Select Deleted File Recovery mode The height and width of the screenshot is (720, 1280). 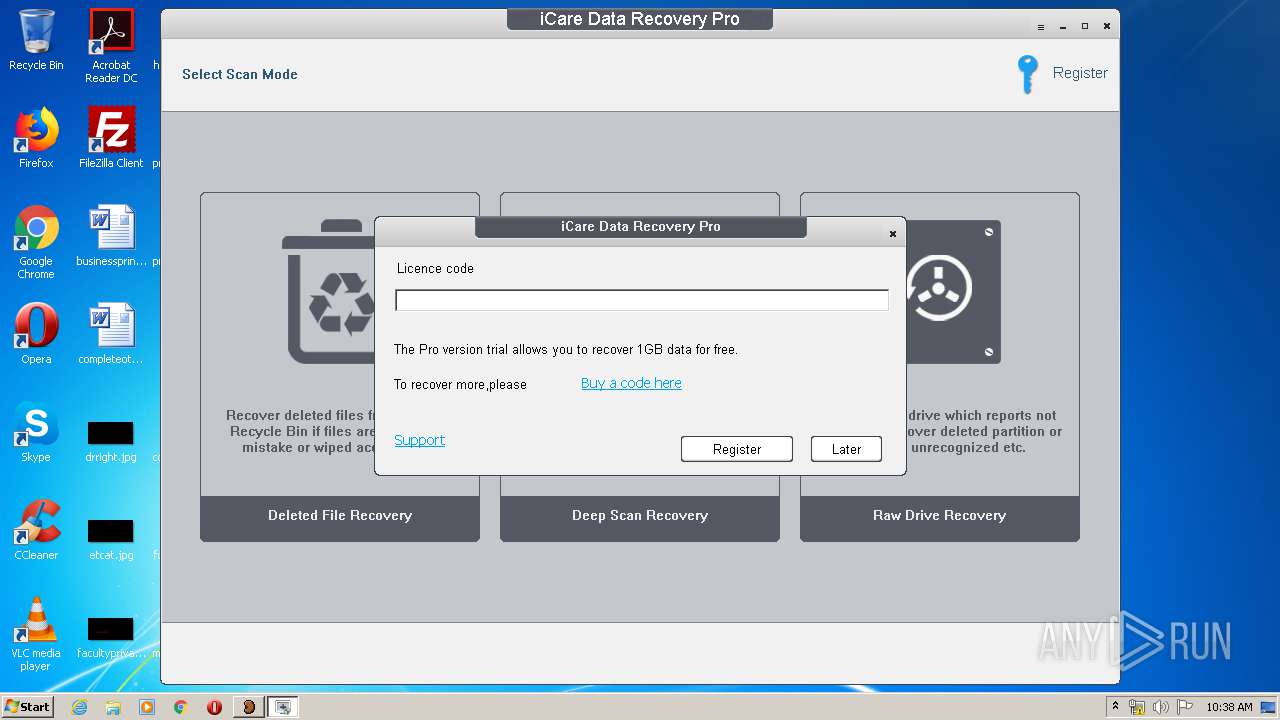[x=340, y=516]
